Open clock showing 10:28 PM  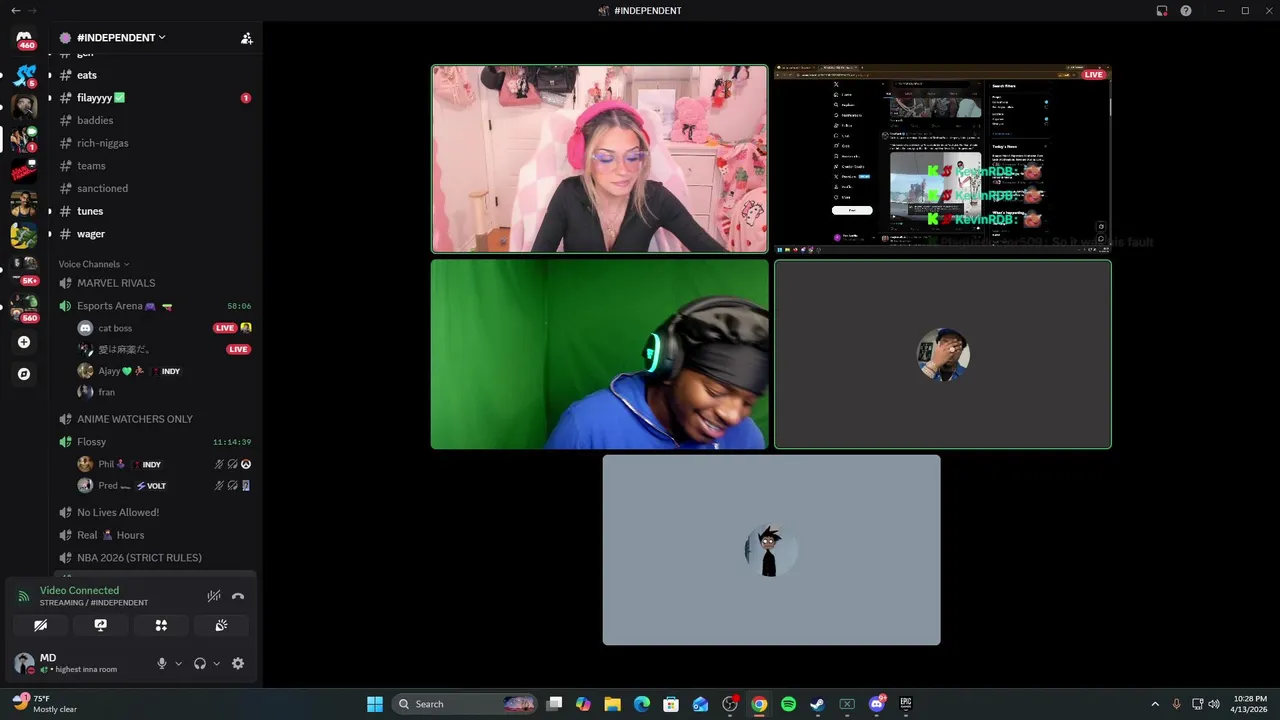[1250, 704]
